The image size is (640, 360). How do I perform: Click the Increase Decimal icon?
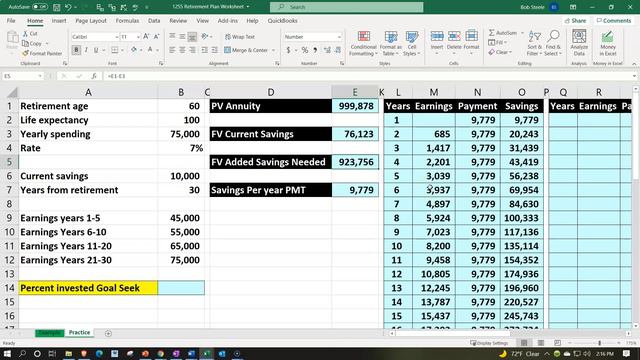click(x=327, y=50)
